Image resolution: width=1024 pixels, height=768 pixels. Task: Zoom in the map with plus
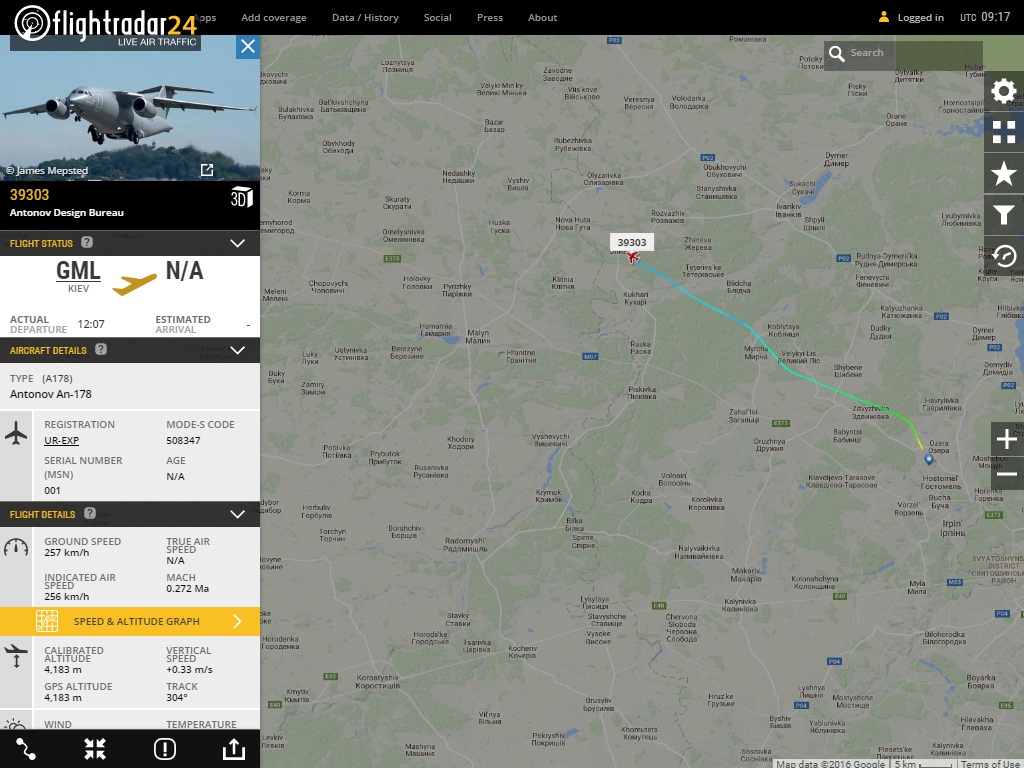coord(1007,439)
